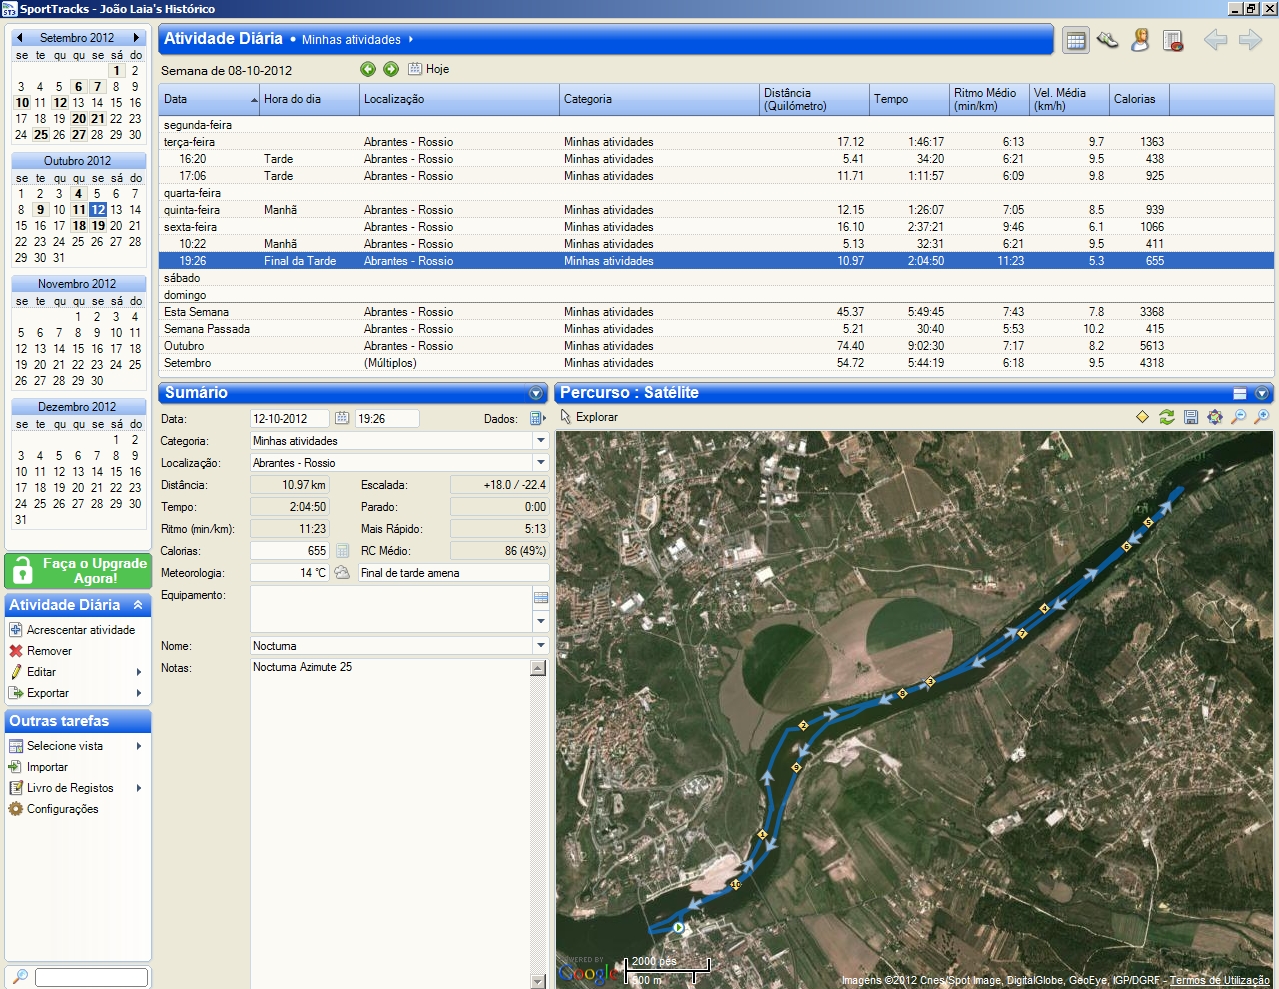Image resolution: width=1279 pixels, height=989 pixels.
Task: Zoom out on the satellite map
Action: (x=1238, y=417)
